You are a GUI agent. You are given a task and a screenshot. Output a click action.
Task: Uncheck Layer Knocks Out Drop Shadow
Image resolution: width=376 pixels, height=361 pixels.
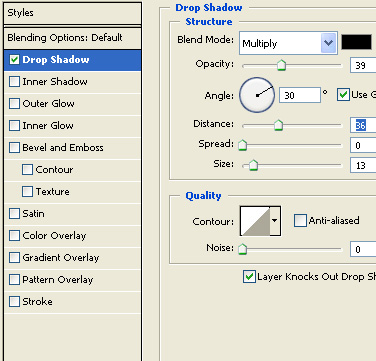click(x=249, y=277)
